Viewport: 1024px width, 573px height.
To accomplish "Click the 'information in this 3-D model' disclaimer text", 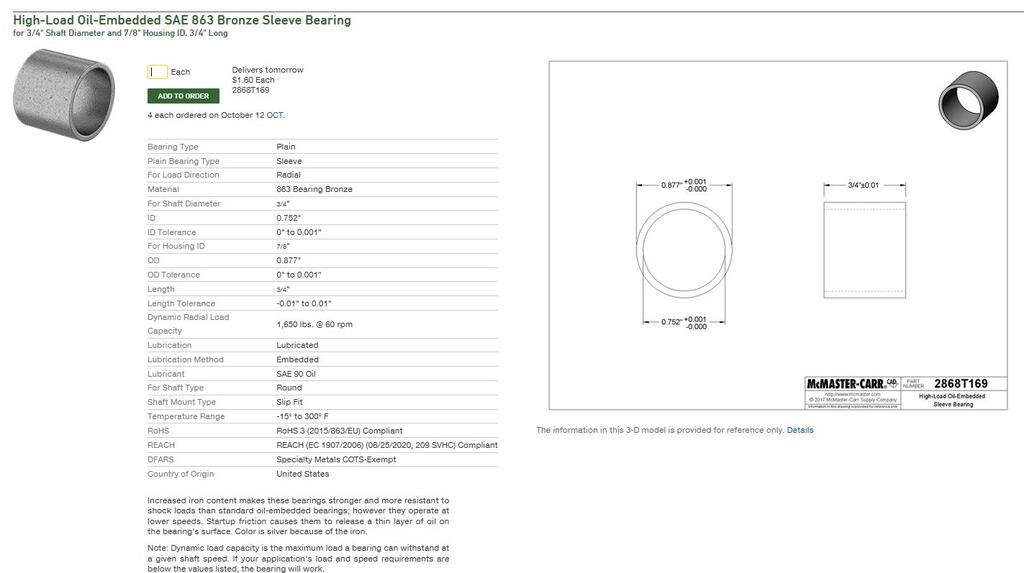I will point(660,430).
